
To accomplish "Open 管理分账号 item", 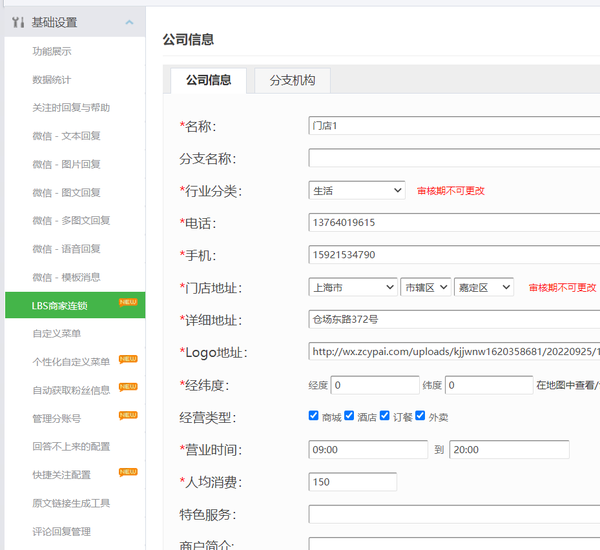I will (x=57, y=419).
